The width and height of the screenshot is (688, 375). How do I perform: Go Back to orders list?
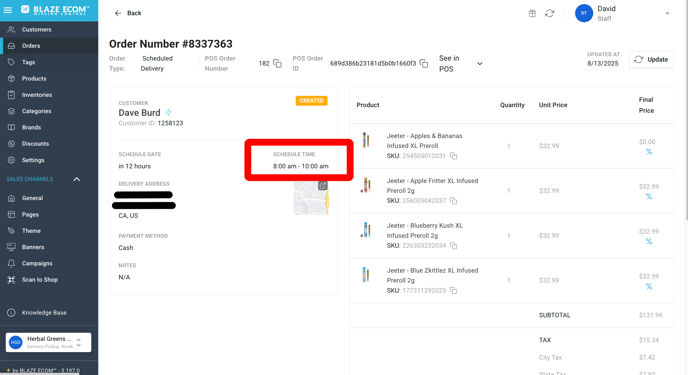[x=128, y=13]
